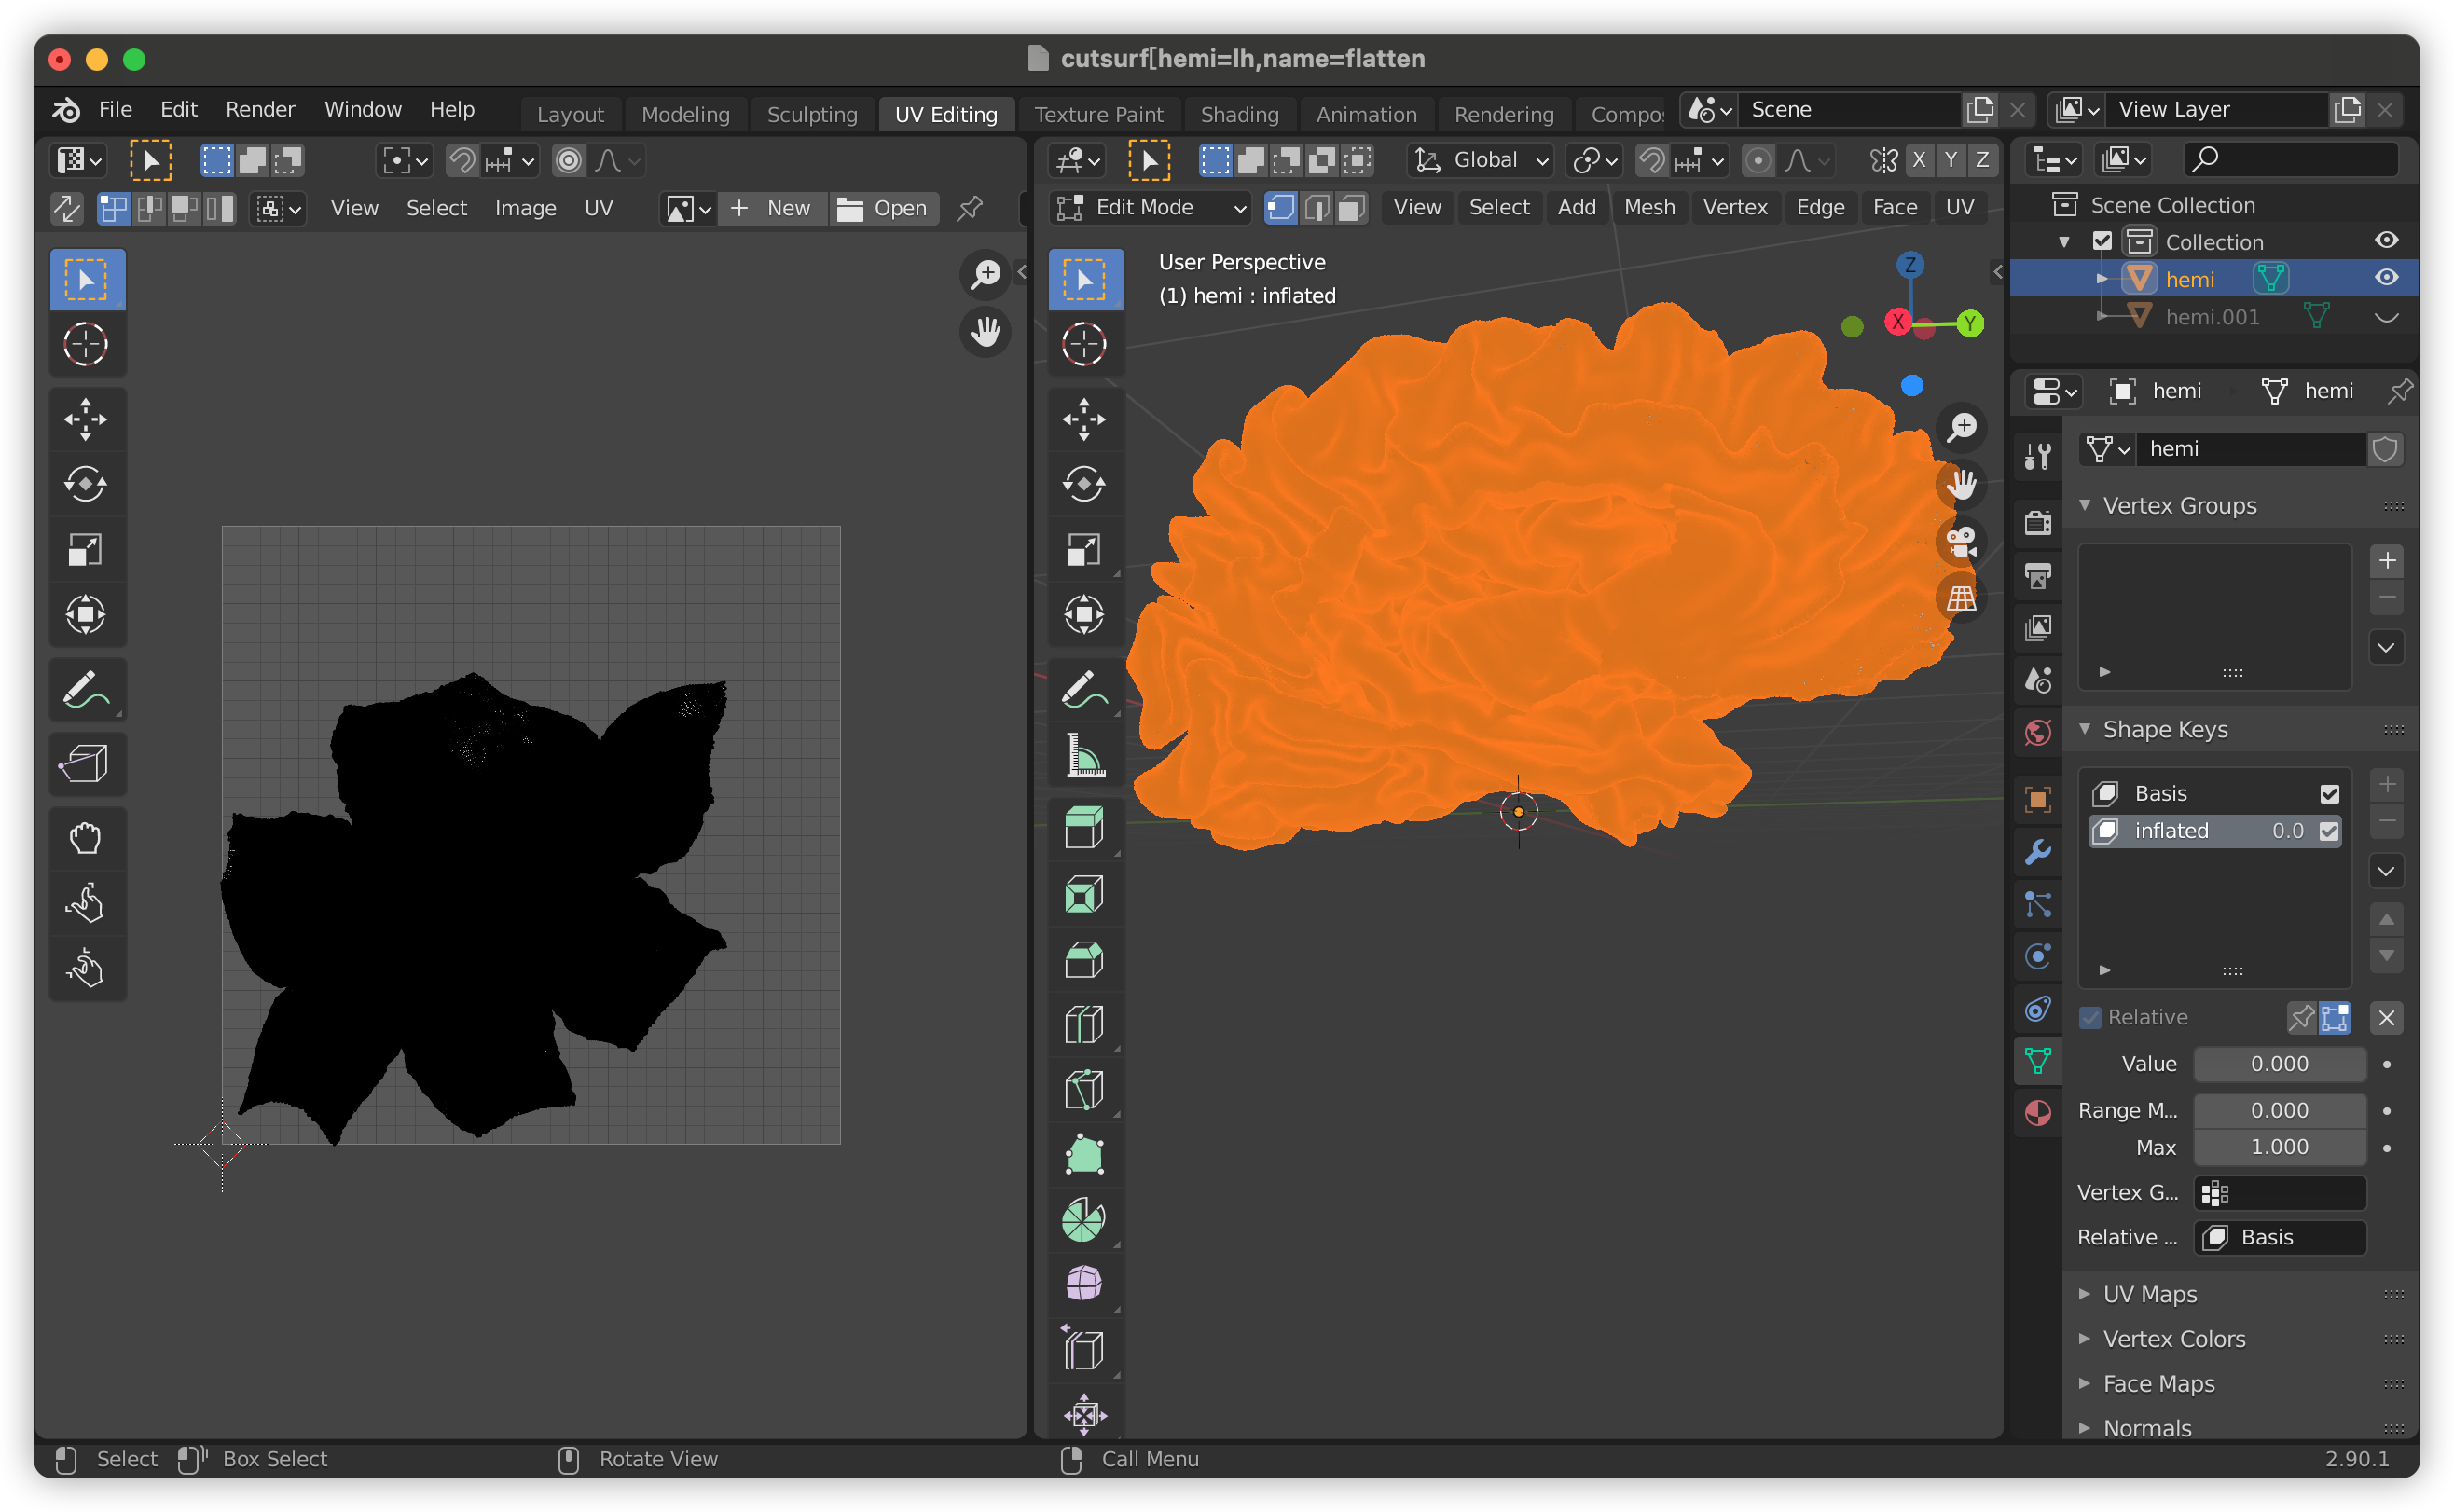Adjust the shape key Value slider
The image size is (2454, 1512).
coord(2279,1063)
